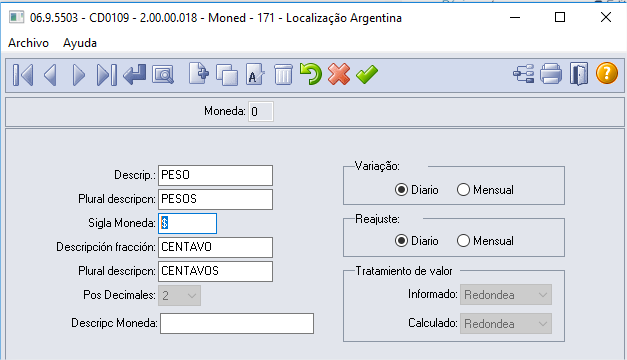Click the field containing CENTAVOS
Image resolution: width=627 pixels, height=360 pixels.
tap(216, 271)
